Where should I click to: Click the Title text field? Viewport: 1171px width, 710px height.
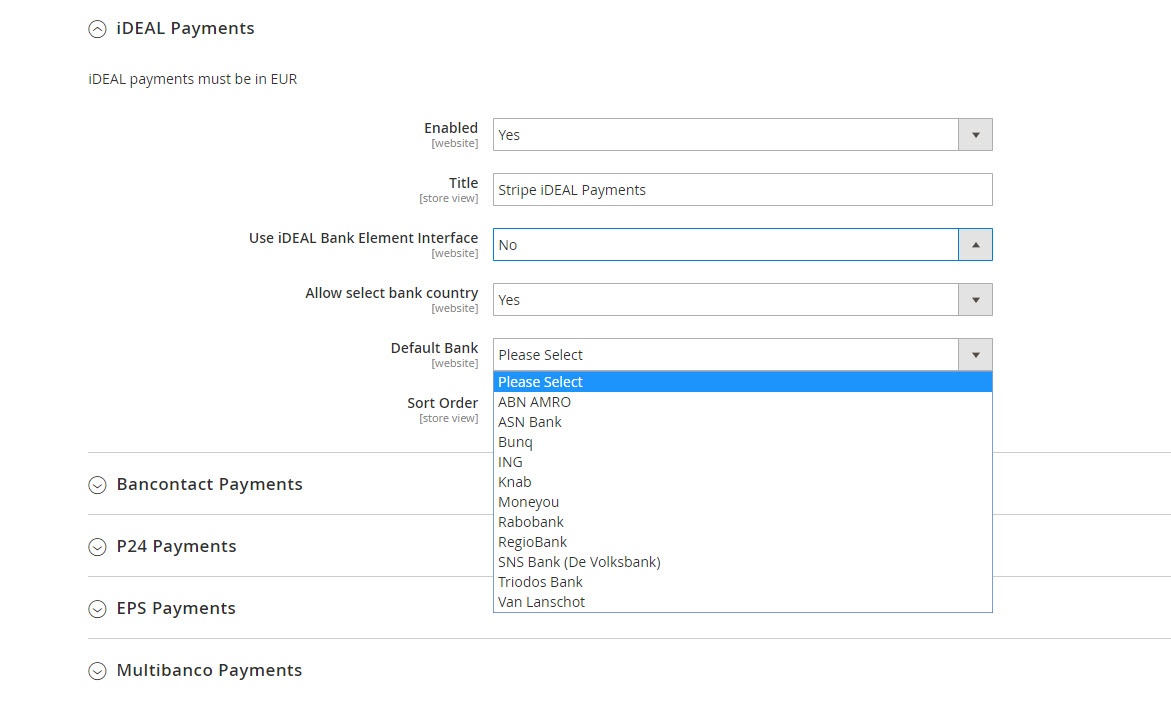click(742, 190)
